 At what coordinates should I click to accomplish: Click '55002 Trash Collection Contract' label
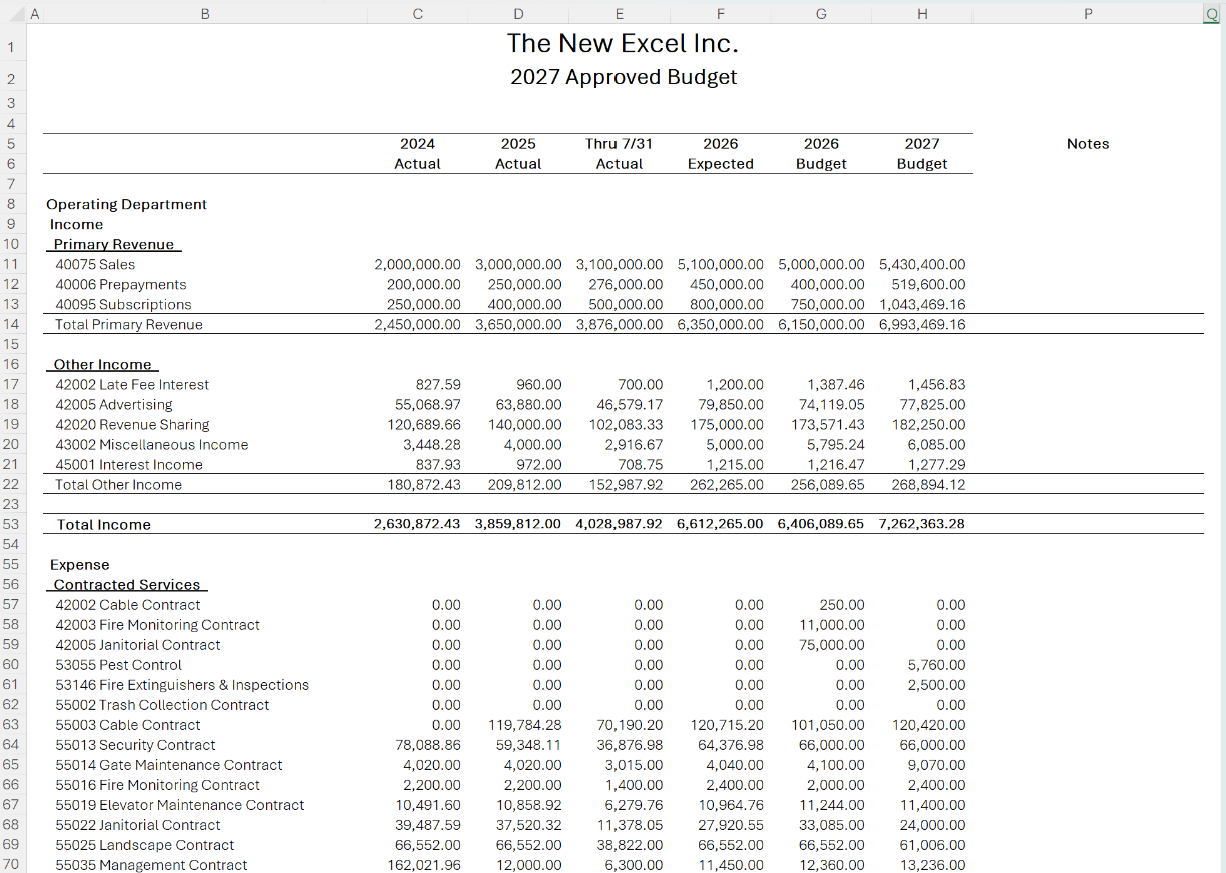click(x=162, y=704)
